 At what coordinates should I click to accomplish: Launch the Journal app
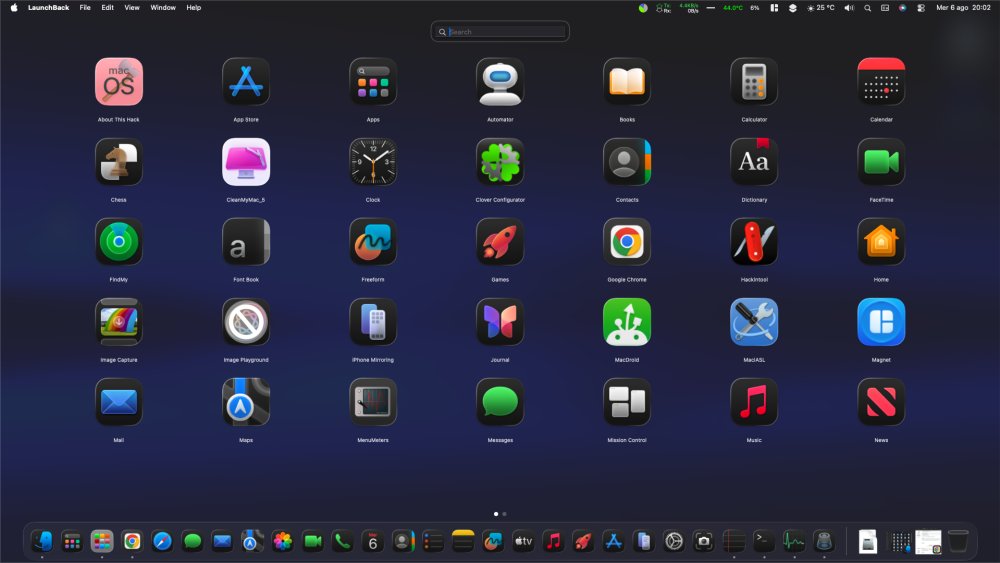click(x=500, y=322)
